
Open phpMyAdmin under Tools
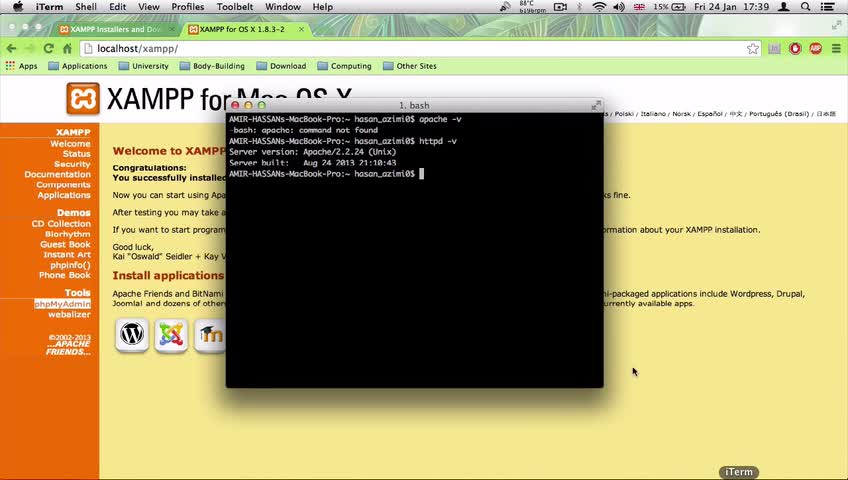click(x=63, y=304)
